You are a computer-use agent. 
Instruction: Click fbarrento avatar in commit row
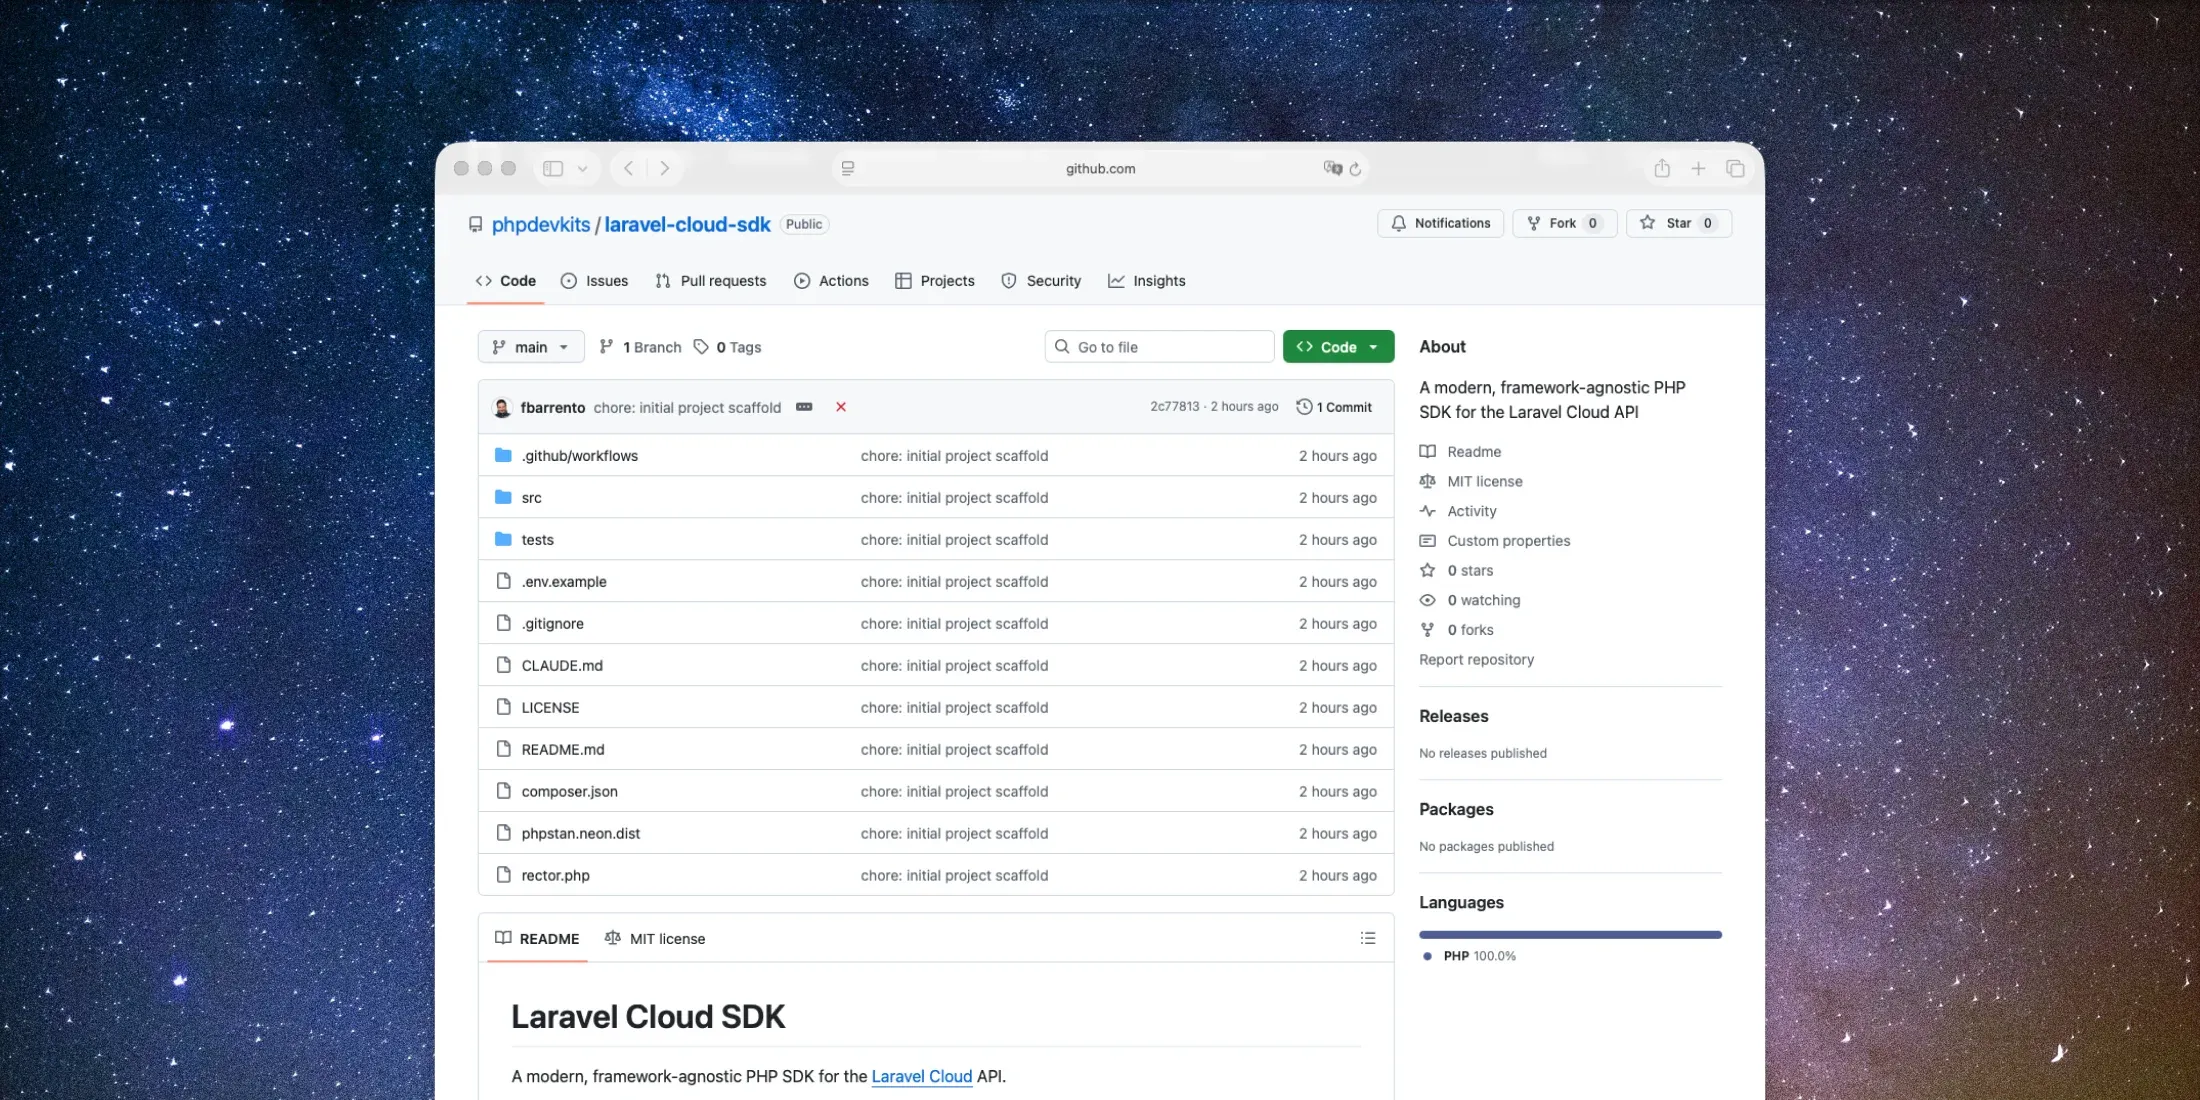(502, 407)
